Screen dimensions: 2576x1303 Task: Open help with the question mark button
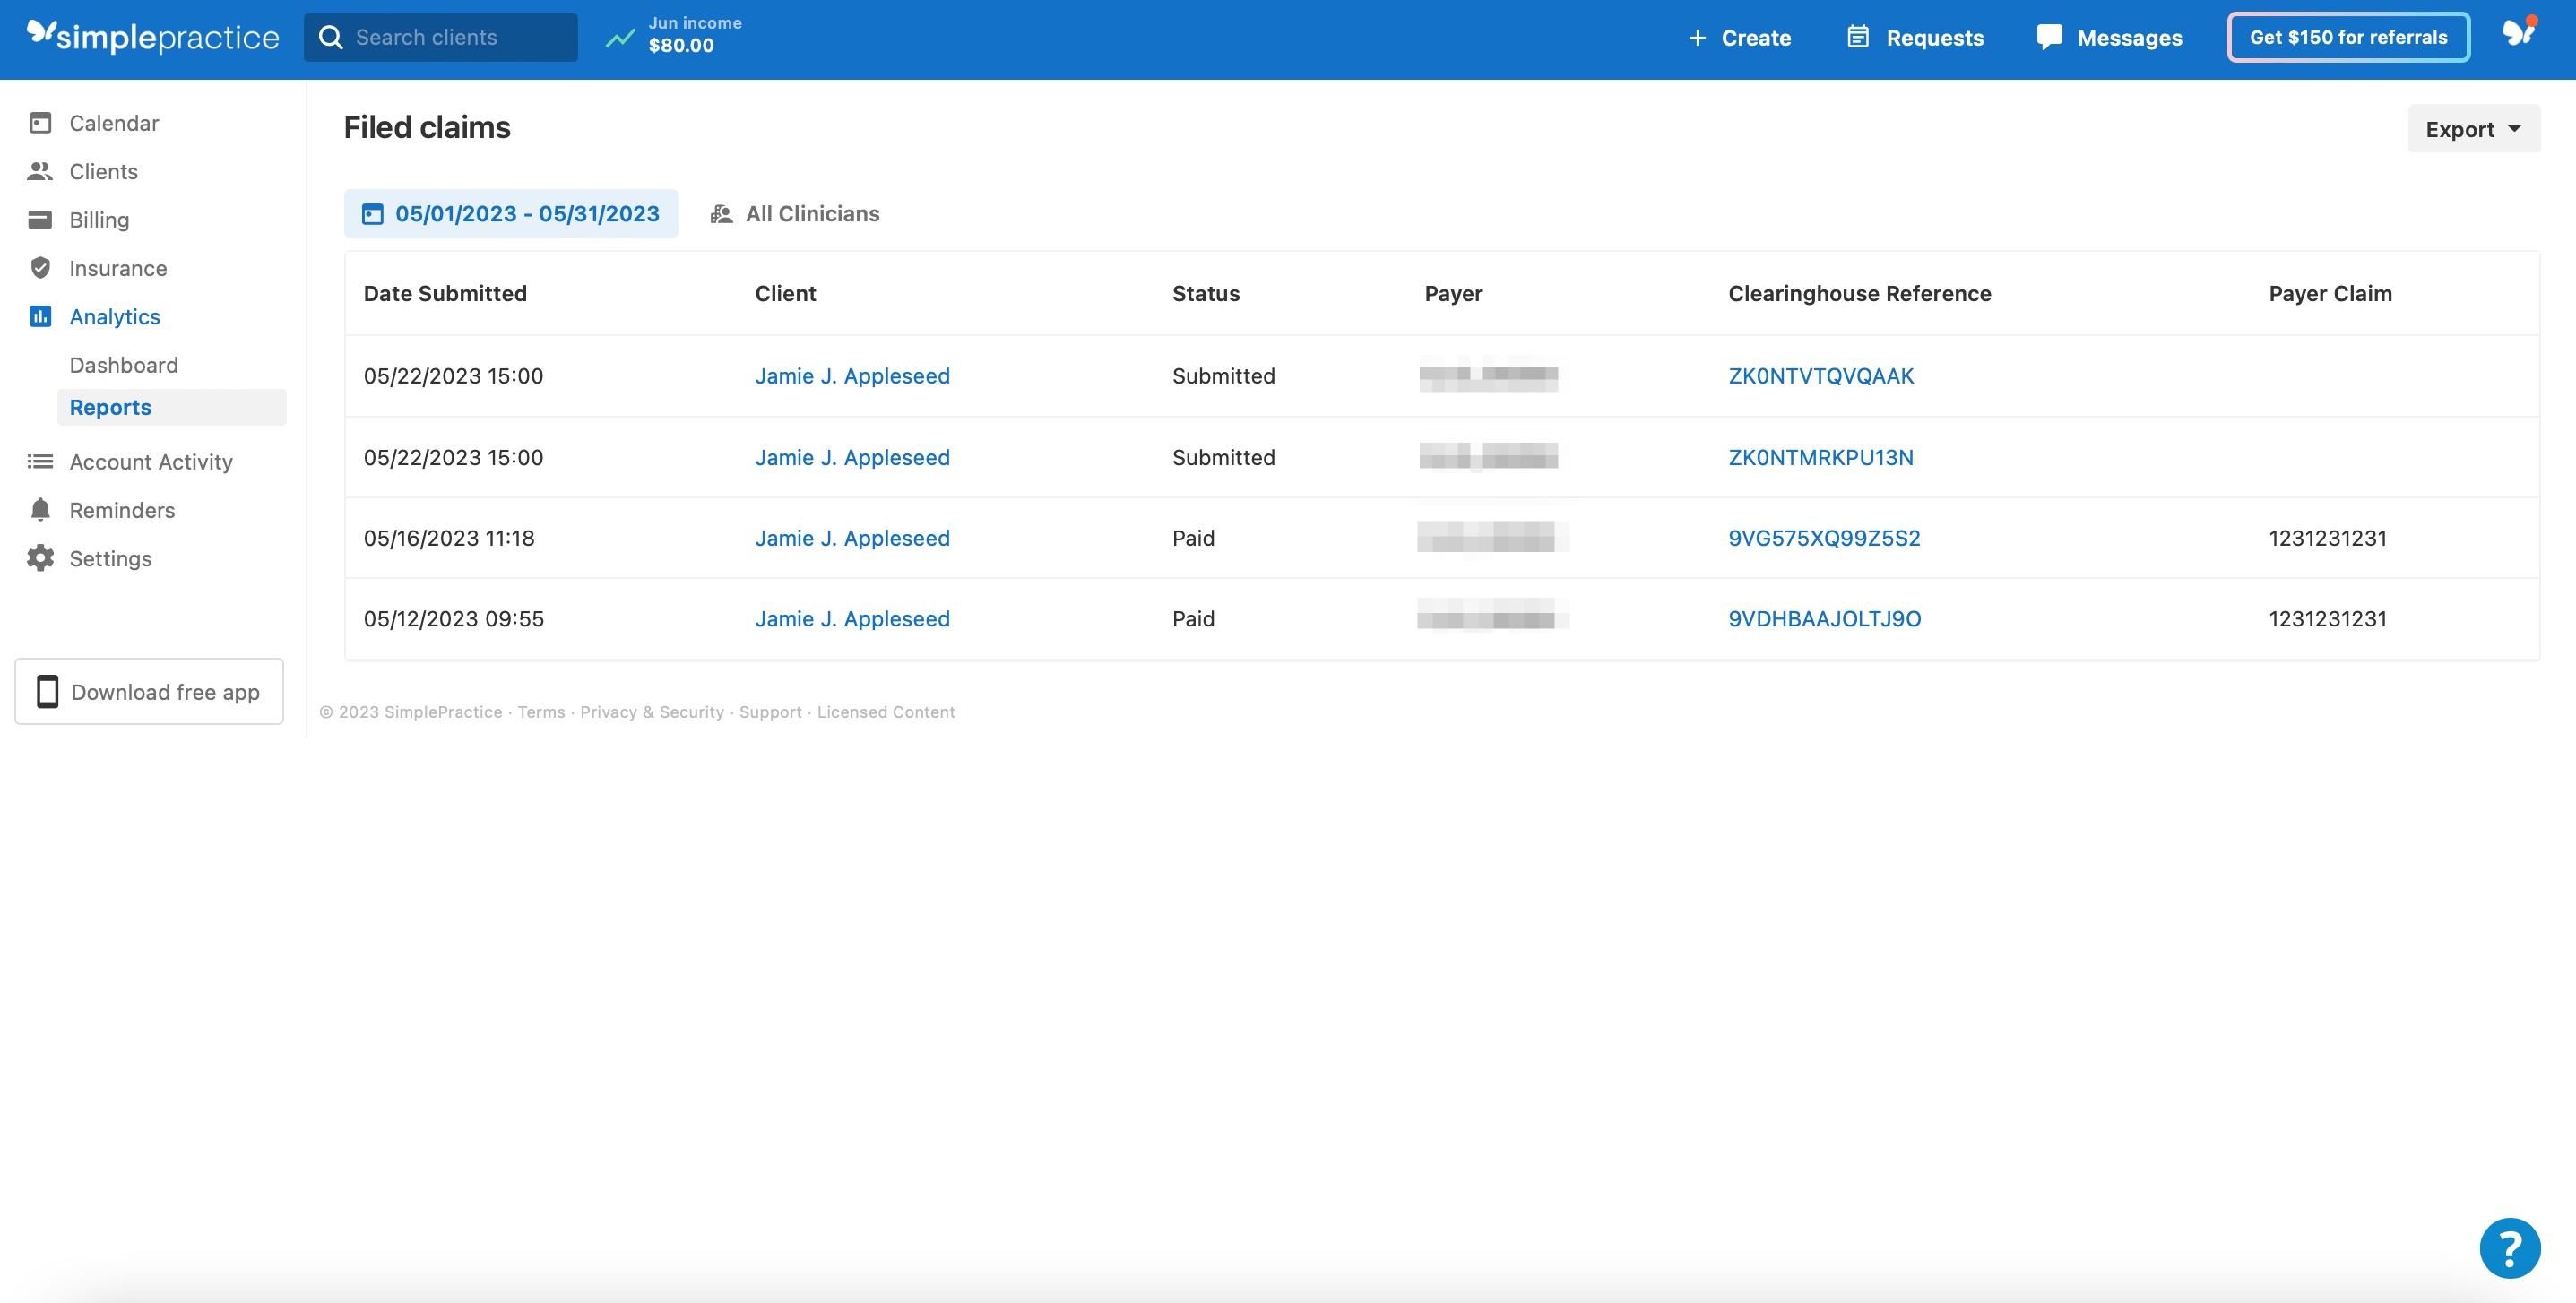2510,1247
